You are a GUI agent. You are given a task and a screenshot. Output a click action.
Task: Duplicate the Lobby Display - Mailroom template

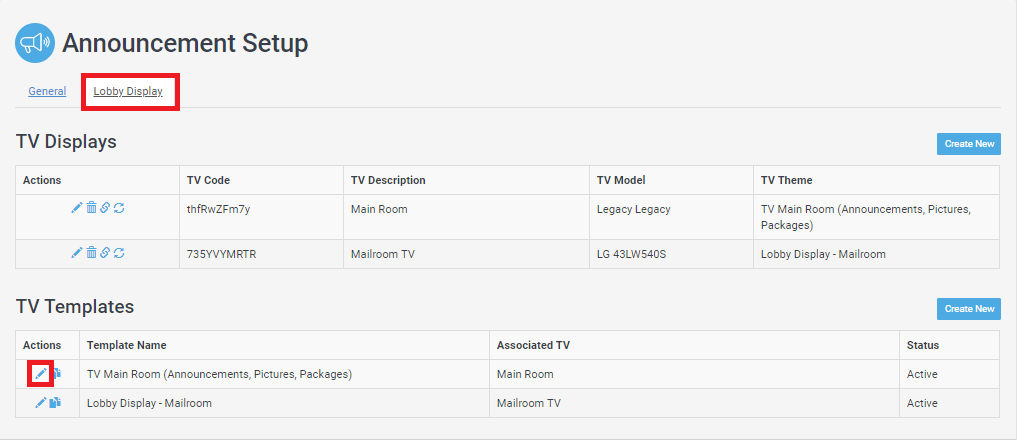point(56,403)
